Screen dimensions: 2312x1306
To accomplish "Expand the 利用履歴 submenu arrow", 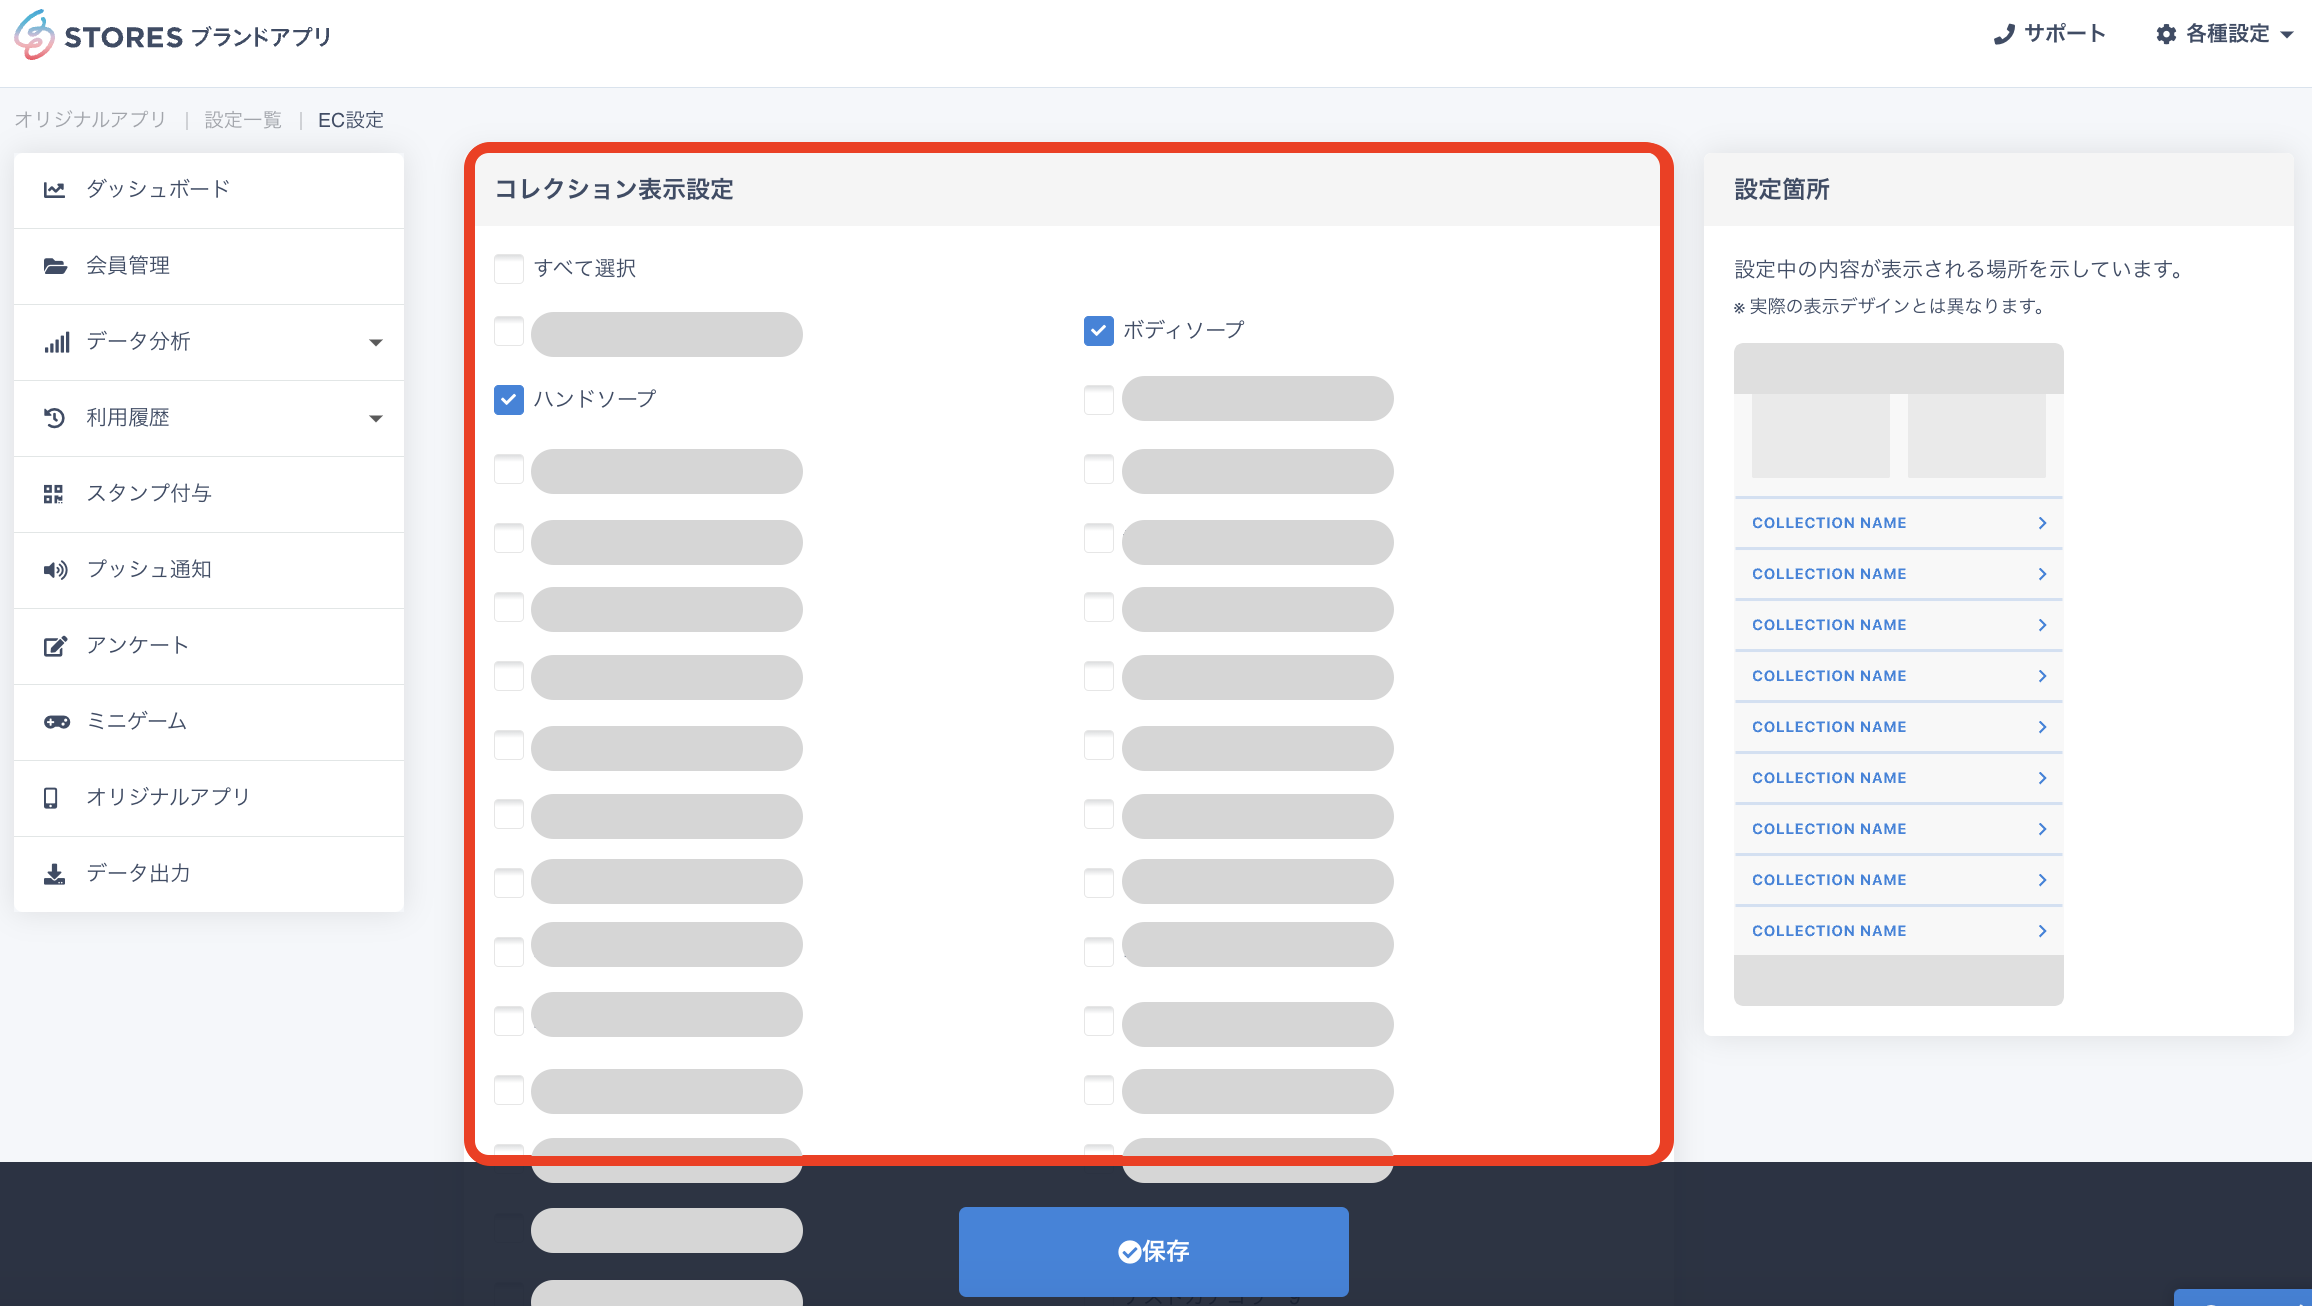I will tap(376, 418).
